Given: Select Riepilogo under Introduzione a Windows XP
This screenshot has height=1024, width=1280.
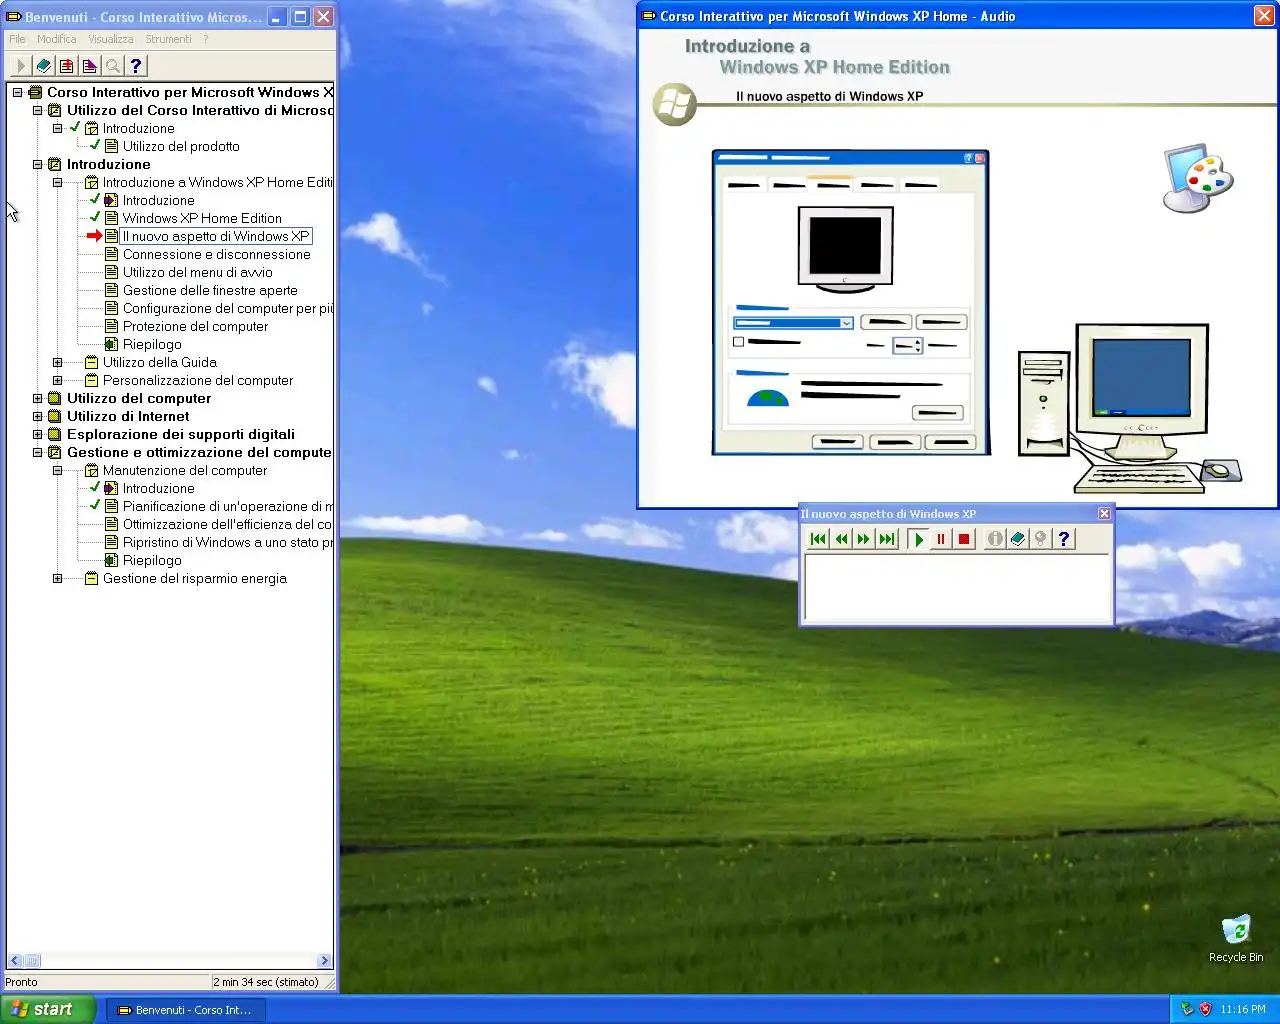Looking at the screenshot, I should (152, 344).
